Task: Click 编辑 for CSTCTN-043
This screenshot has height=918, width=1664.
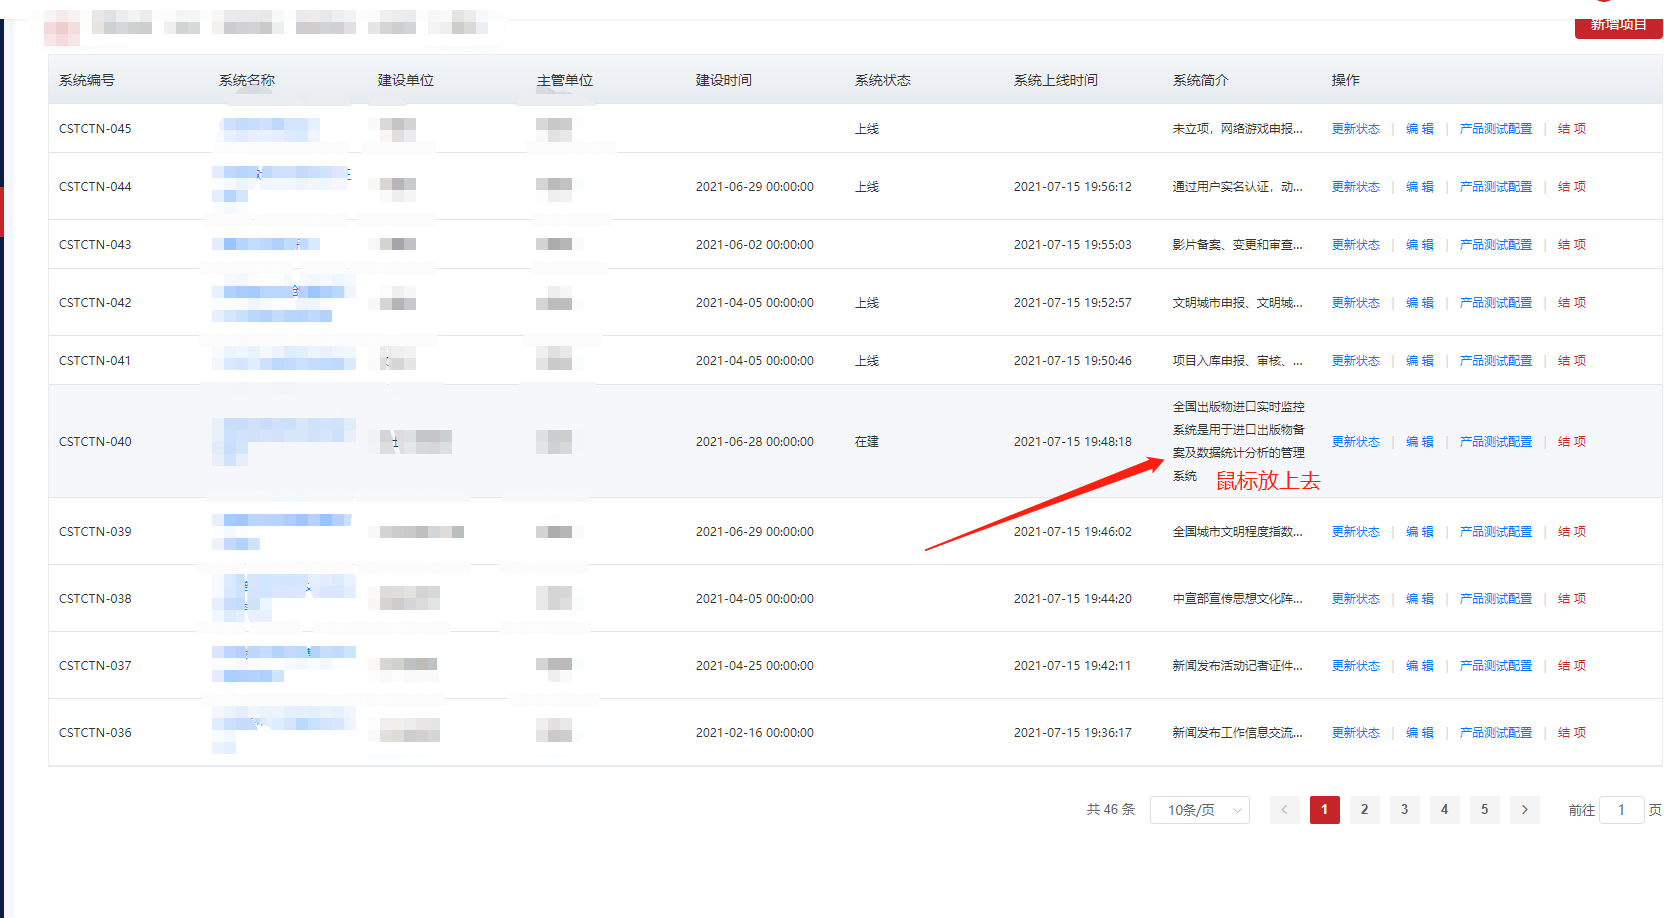Action: tap(1419, 245)
